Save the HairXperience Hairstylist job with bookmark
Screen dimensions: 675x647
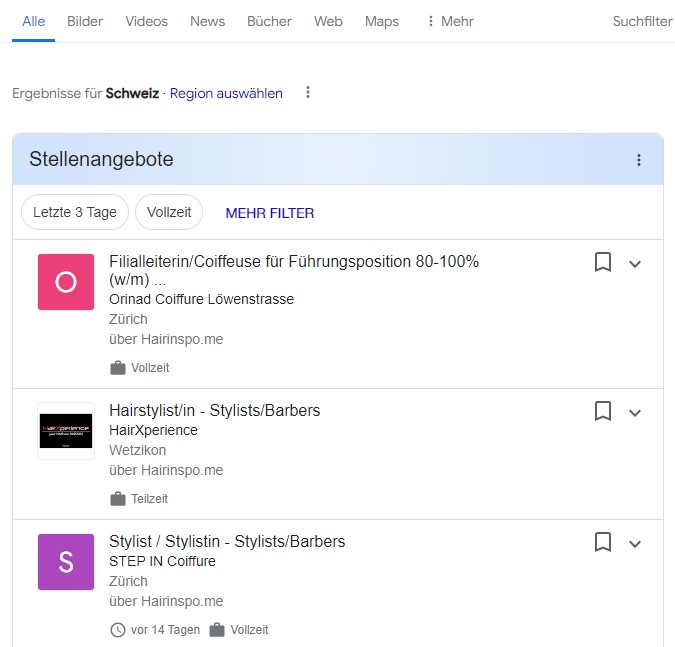tap(602, 411)
